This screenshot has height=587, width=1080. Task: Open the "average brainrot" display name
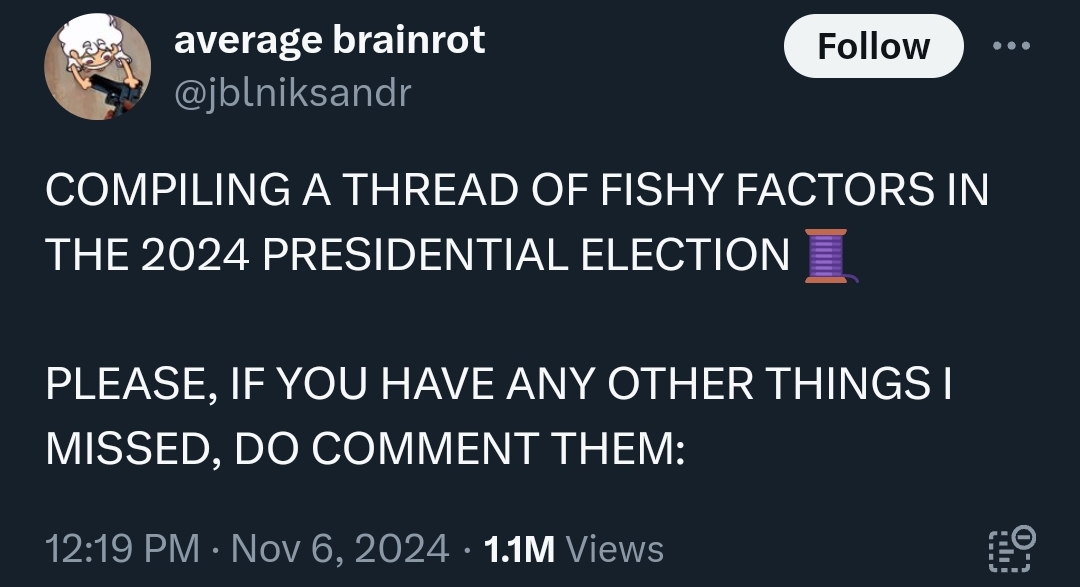[x=329, y=40]
